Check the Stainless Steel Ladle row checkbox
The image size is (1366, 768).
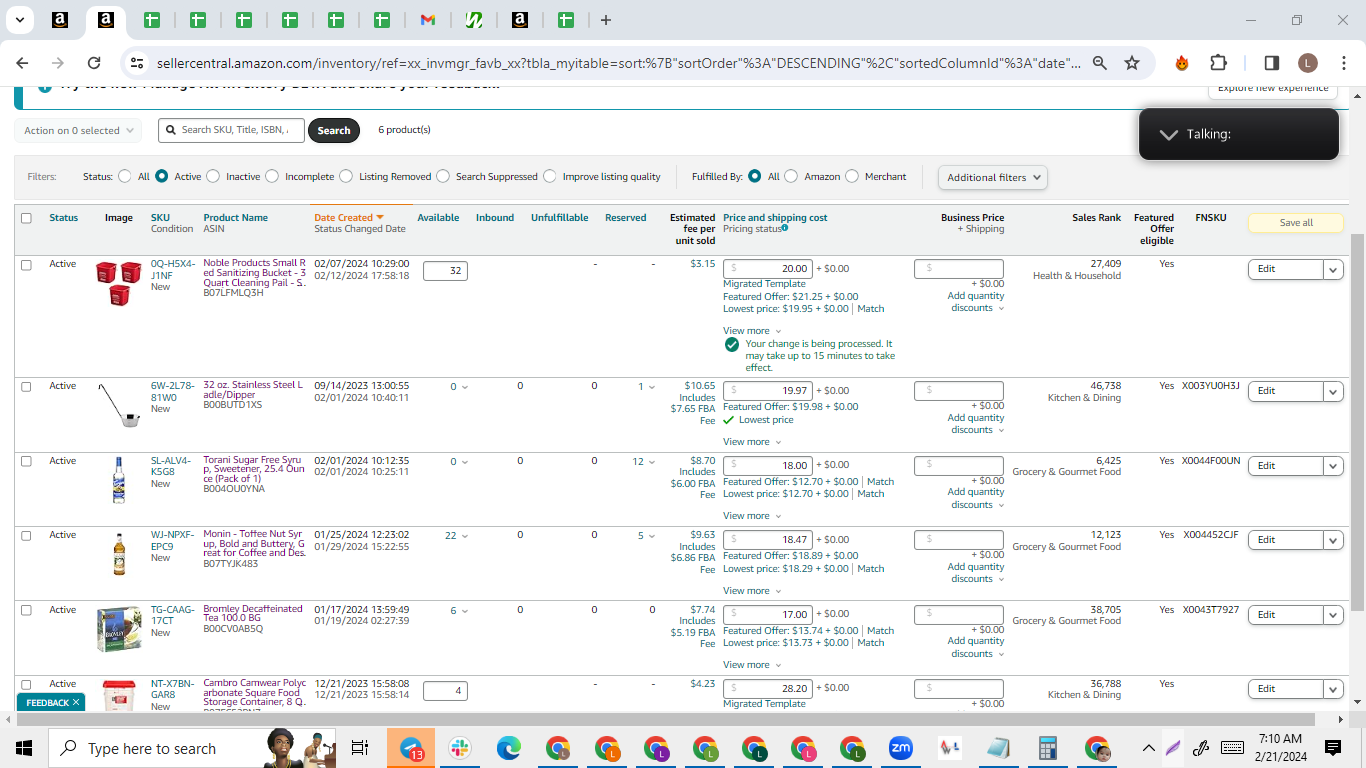pos(26,387)
